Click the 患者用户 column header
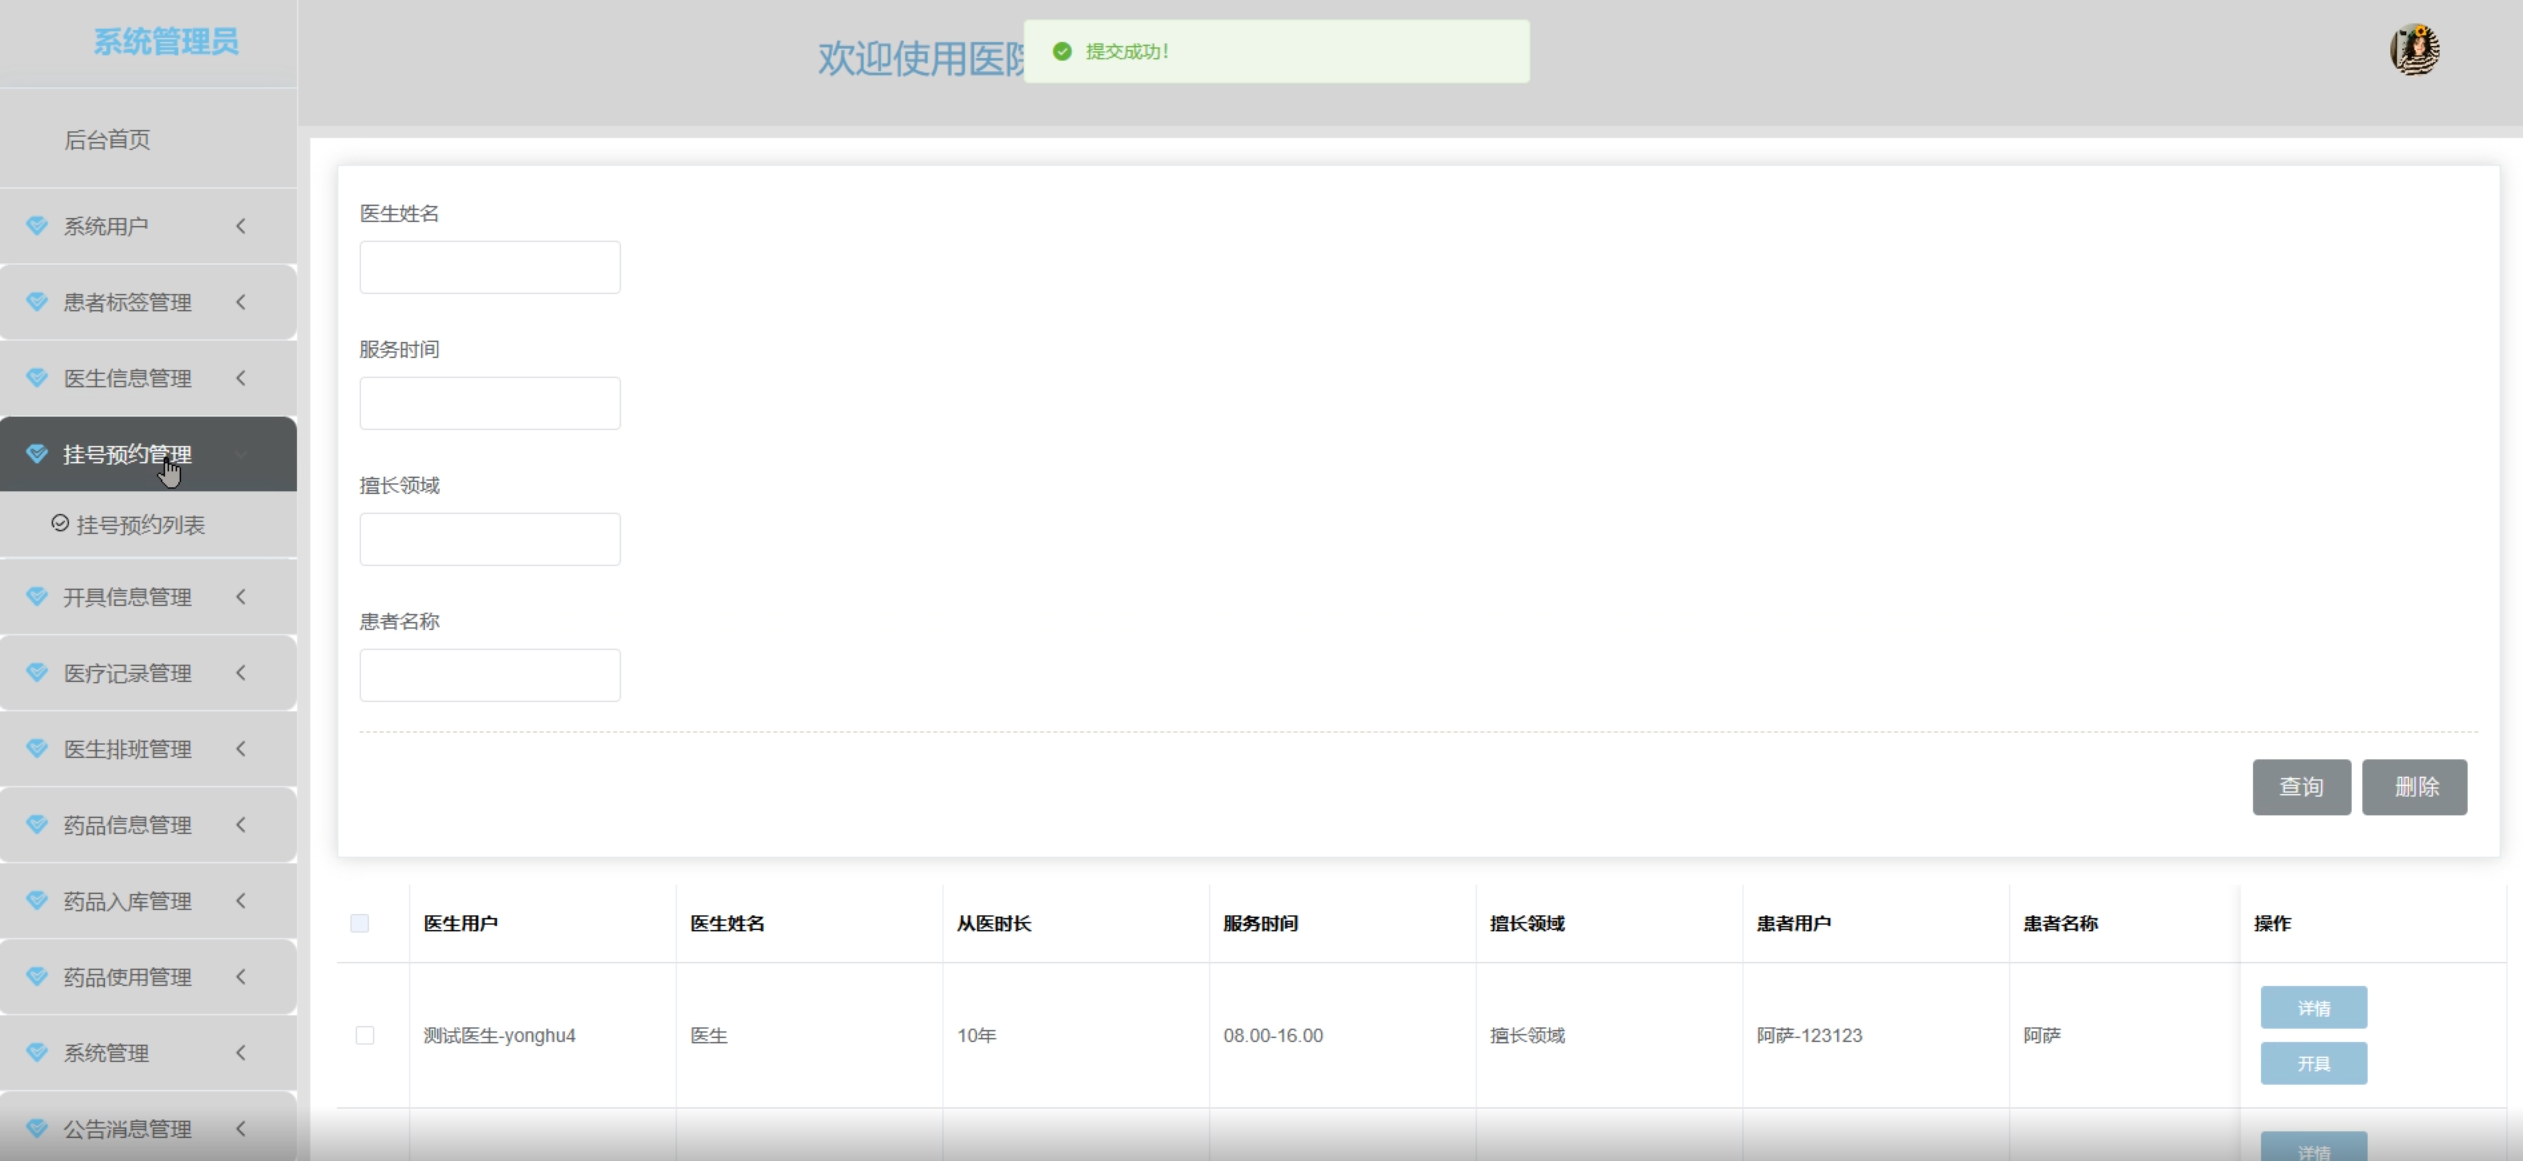 pos(1794,923)
